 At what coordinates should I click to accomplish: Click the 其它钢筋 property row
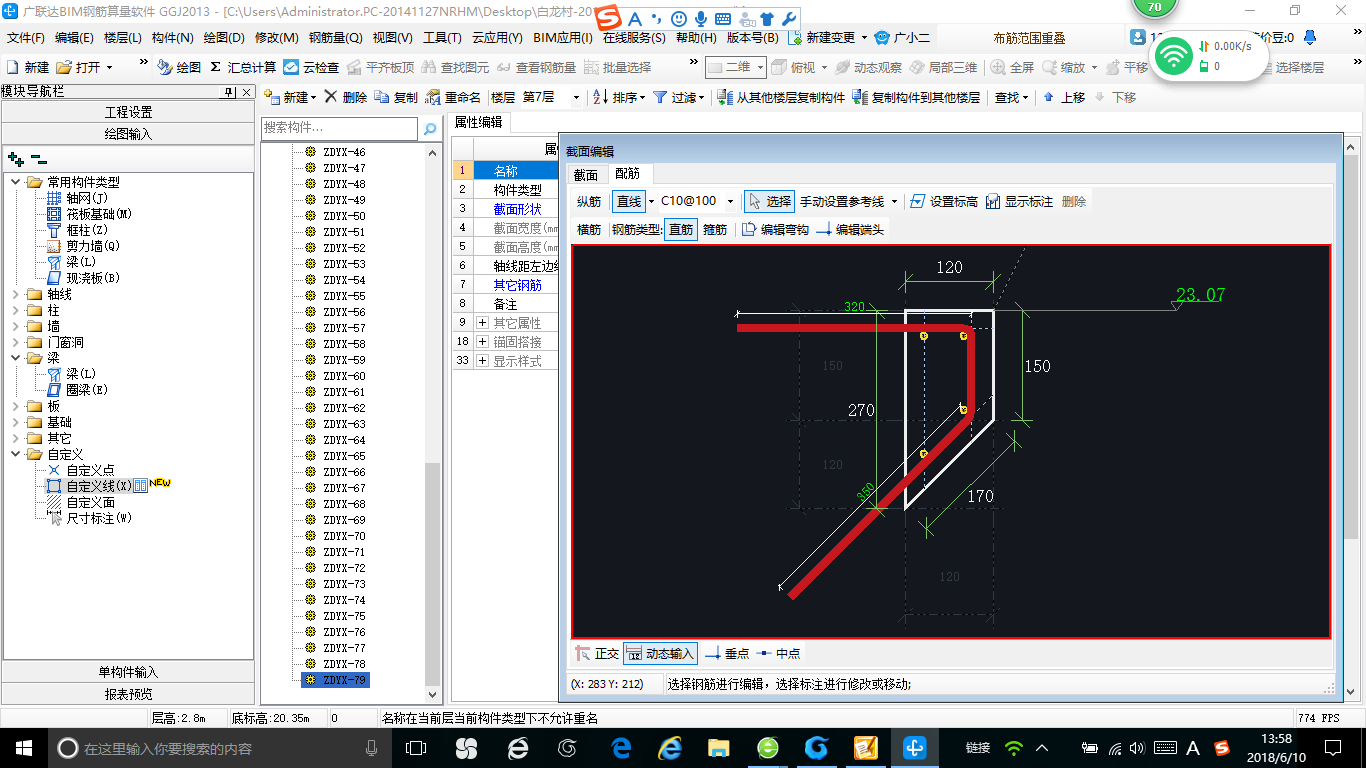[518, 285]
